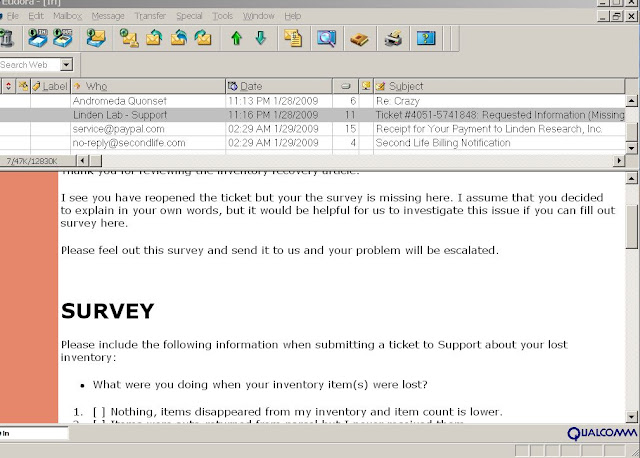Select the no-reply@secondlife.com message

click(129, 143)
